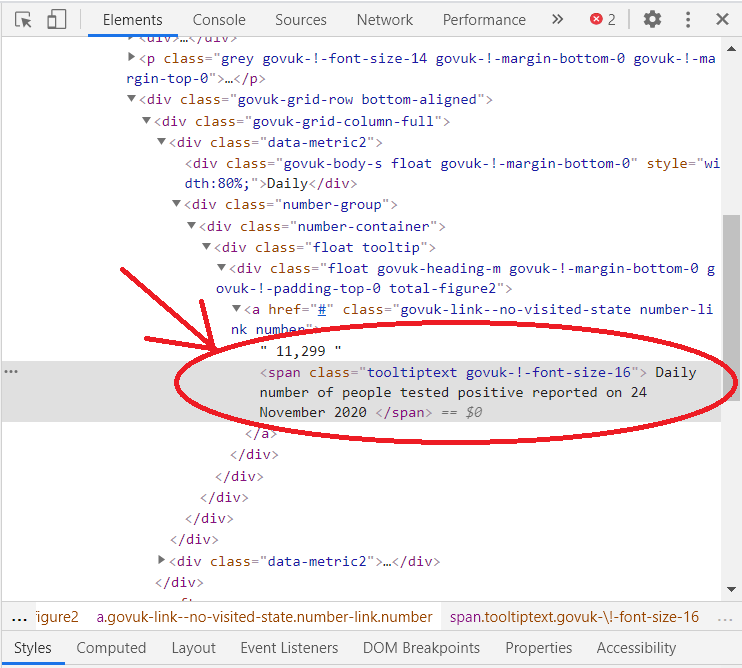Screen dimensions: 742x668
Task: Open the Accessibility subtab
Action: pyautogui.click(x=636, y=648)
